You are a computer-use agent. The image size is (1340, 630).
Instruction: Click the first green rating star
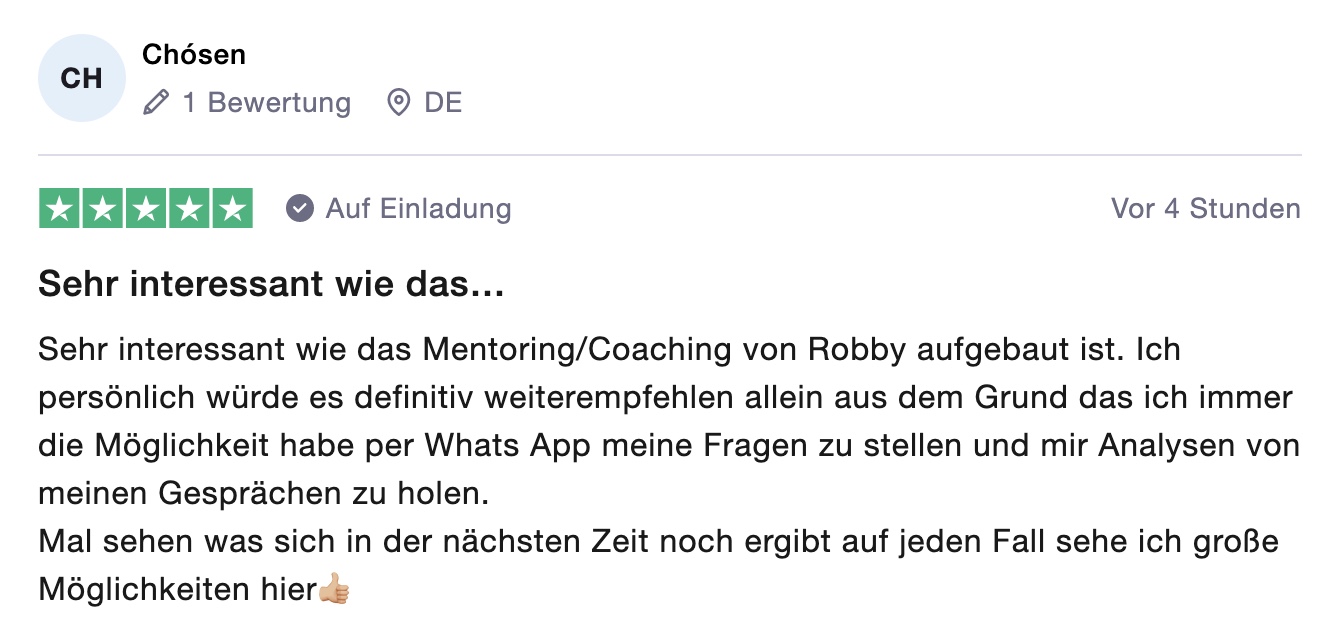point(60,208)
